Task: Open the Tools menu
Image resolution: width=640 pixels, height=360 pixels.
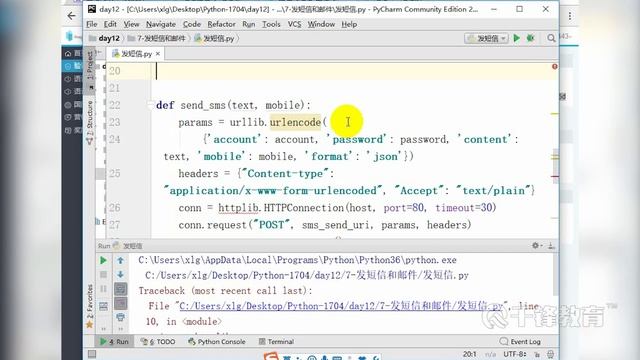Action: 271,24
